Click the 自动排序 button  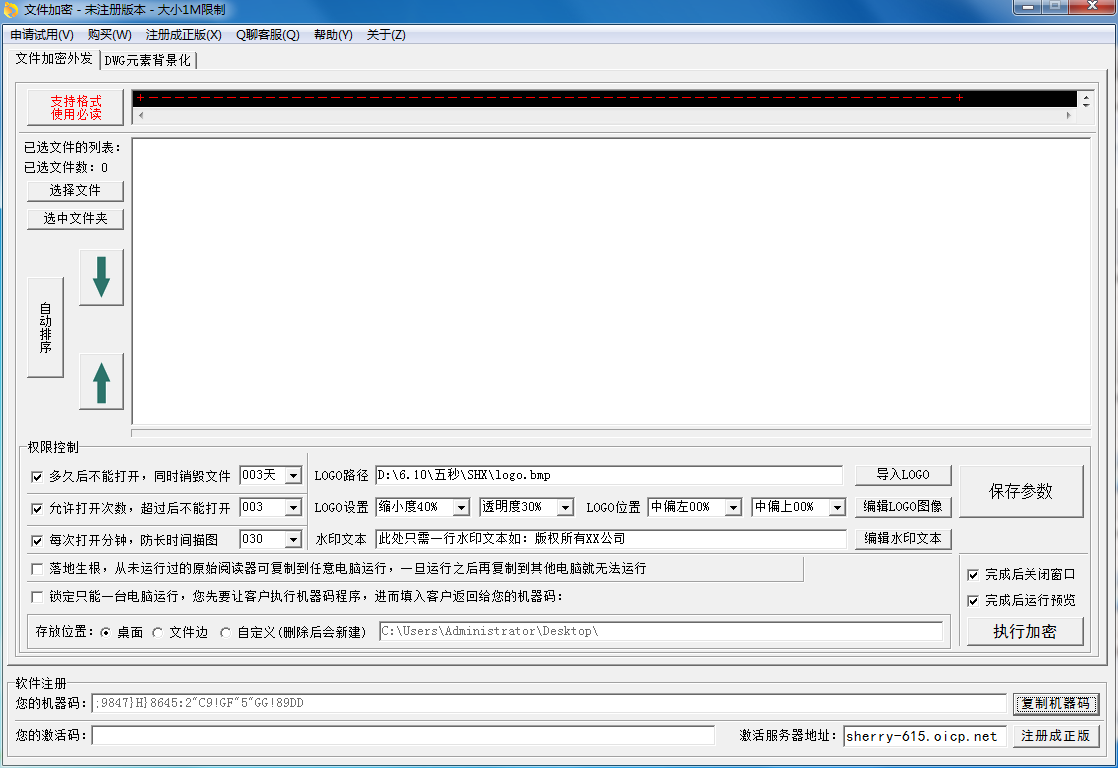coord(46,327)
